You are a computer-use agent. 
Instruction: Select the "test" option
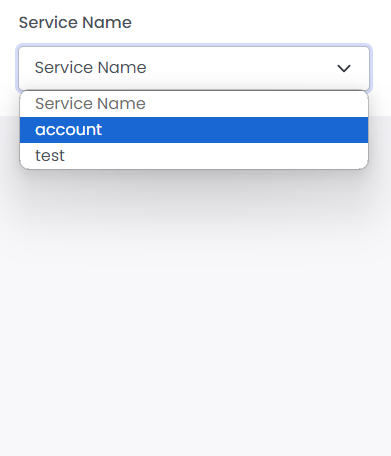pos(194,156)
